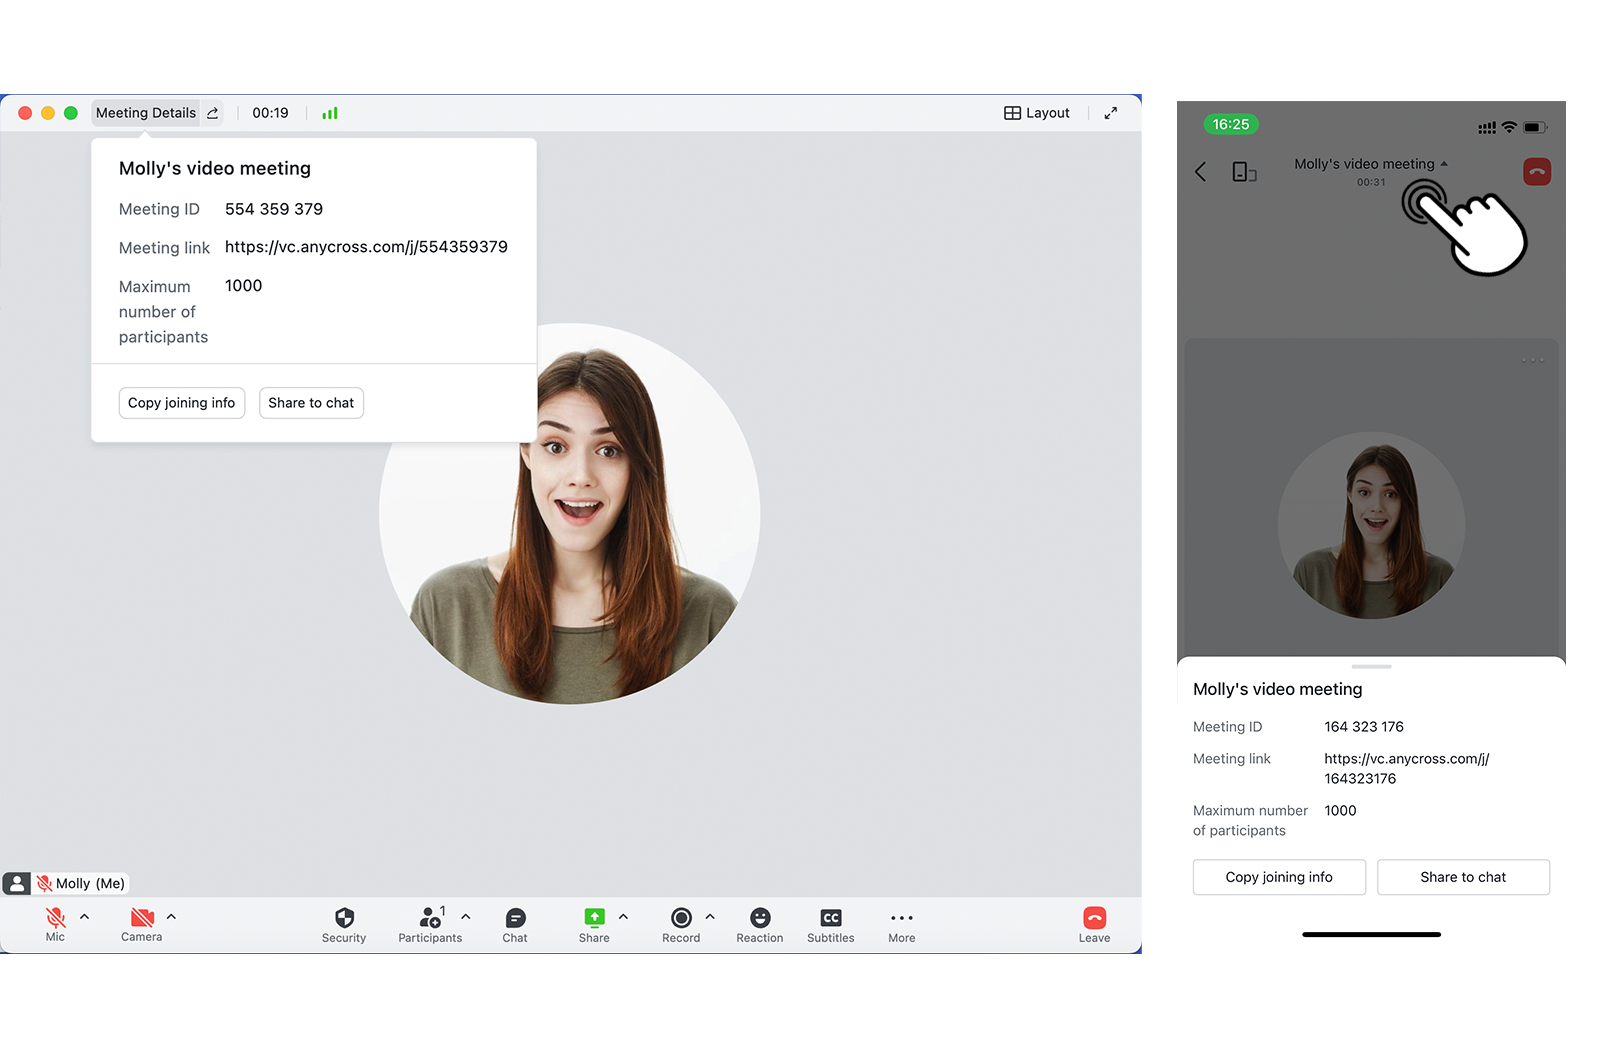
Task: Unmute the Mic in the toolbar
Action: [55, 918]
